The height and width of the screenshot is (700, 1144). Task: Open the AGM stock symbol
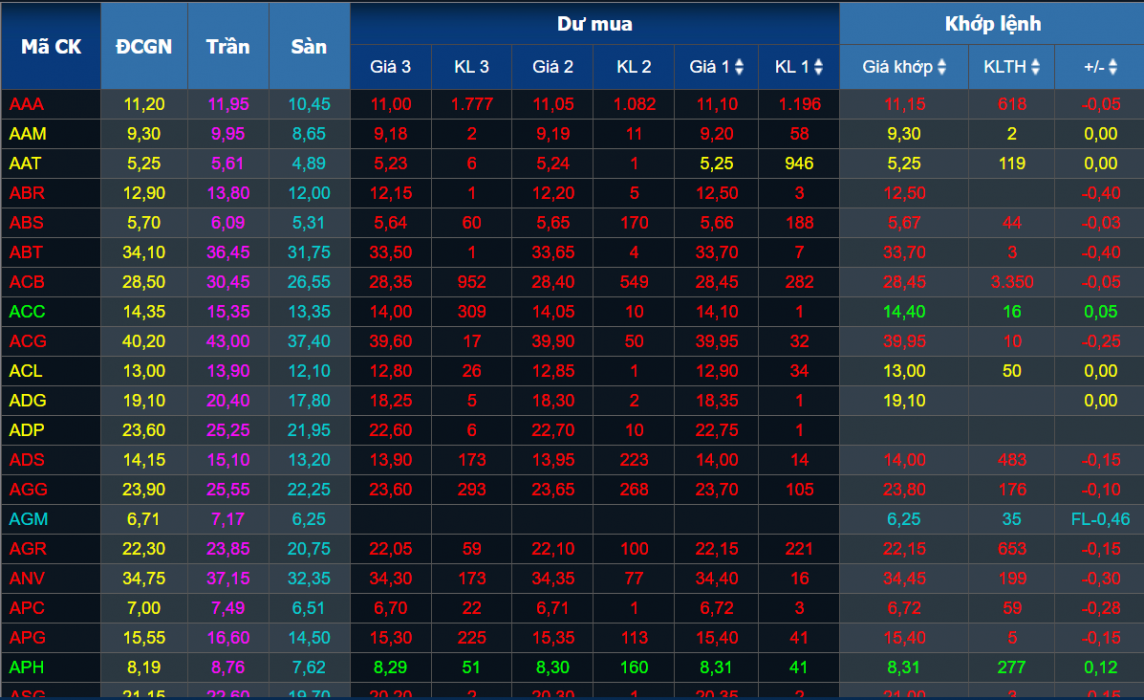point(27,520)
